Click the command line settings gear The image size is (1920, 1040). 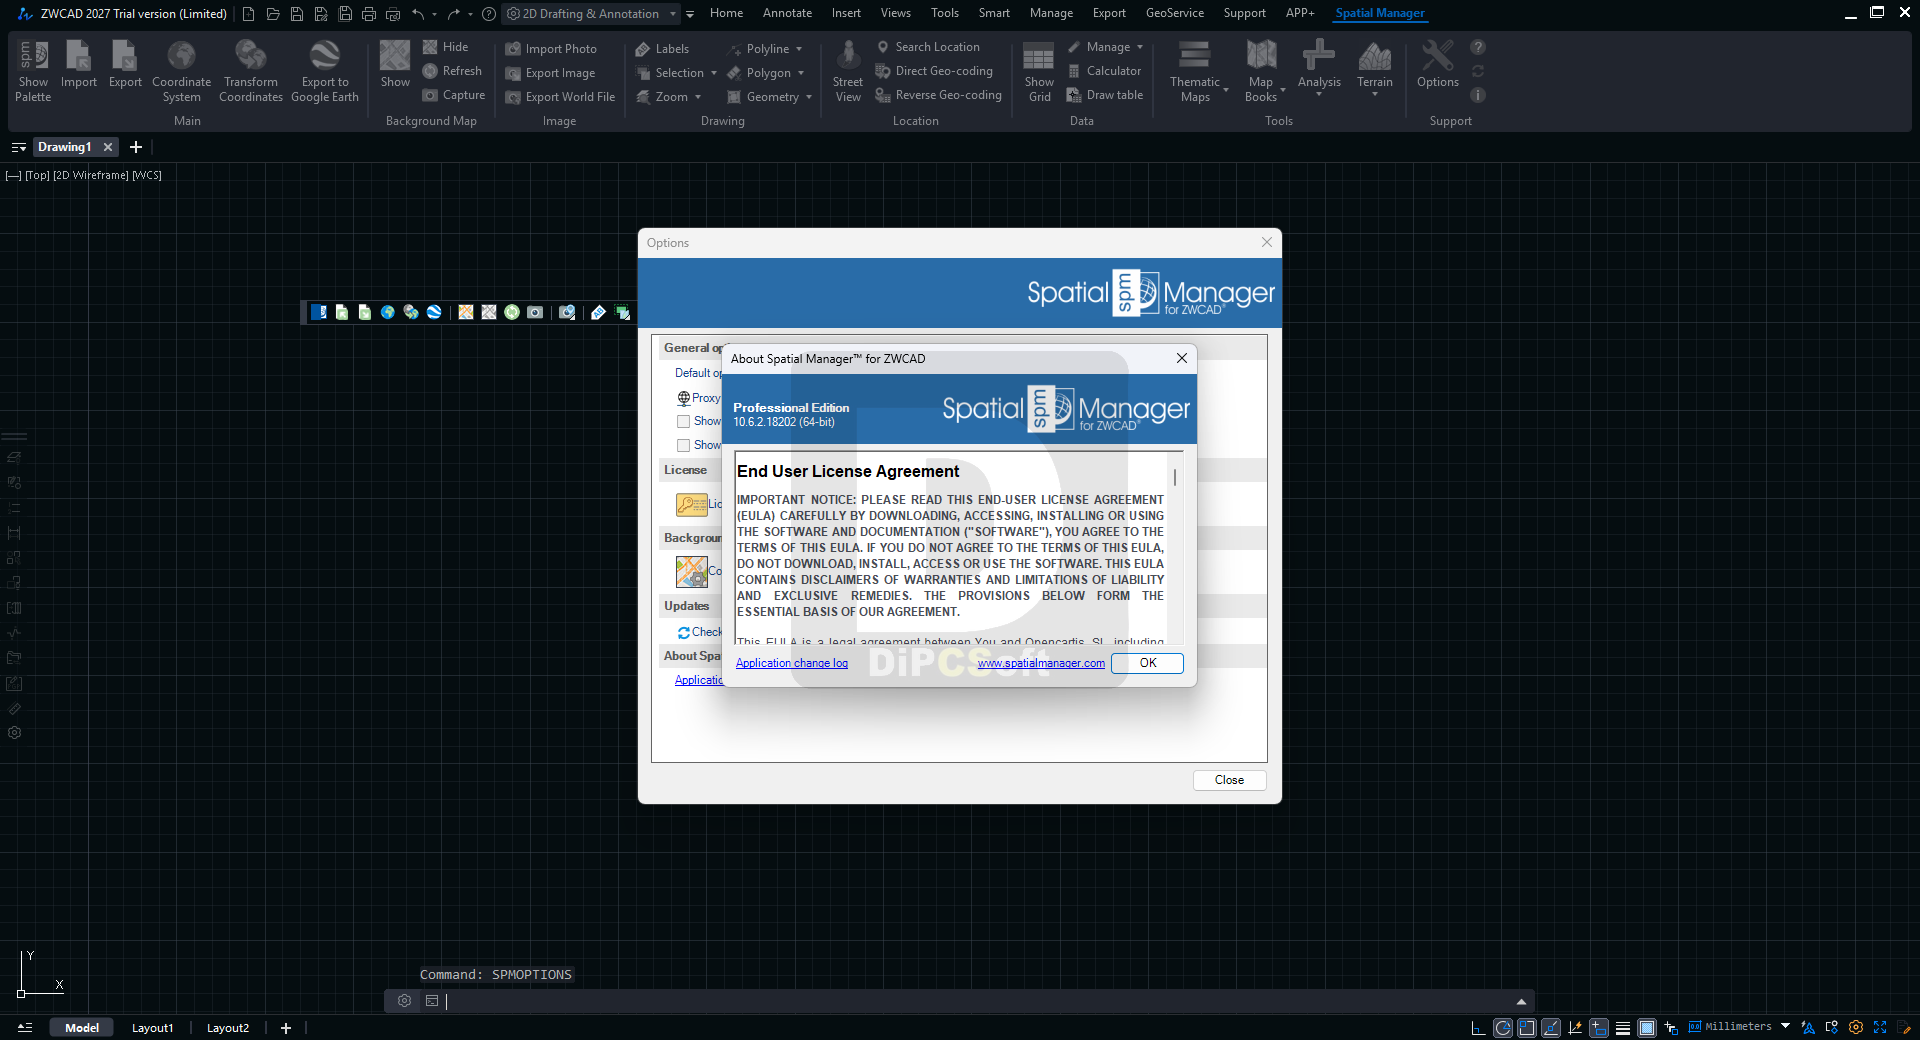click(404, 1000)
